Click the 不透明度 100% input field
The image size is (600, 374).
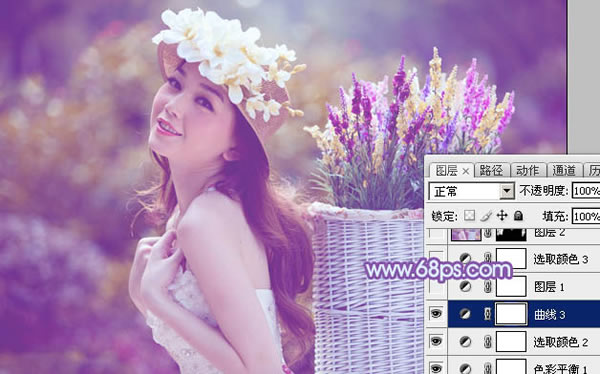586,191
